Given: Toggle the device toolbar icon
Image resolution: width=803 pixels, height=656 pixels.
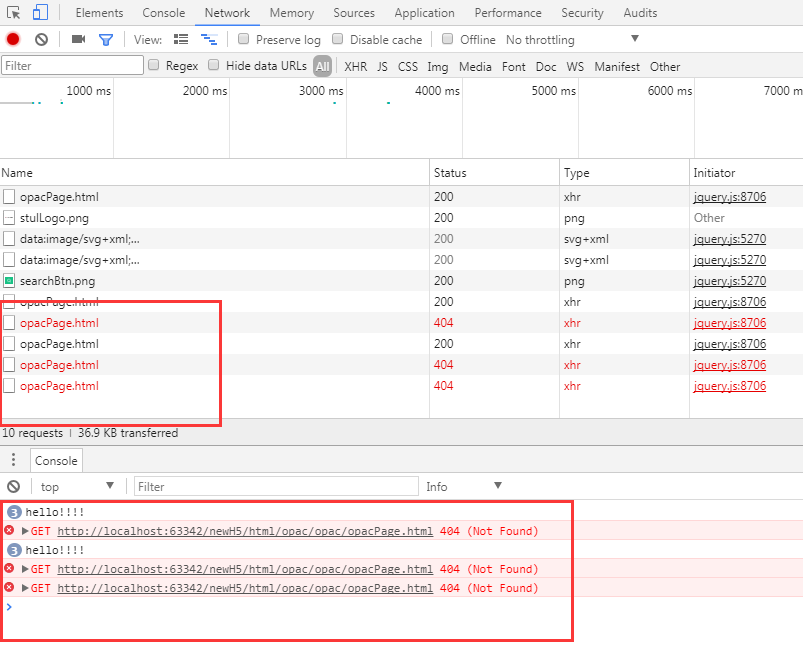Looking at the screenshot, I should click(x=40, y=12).
